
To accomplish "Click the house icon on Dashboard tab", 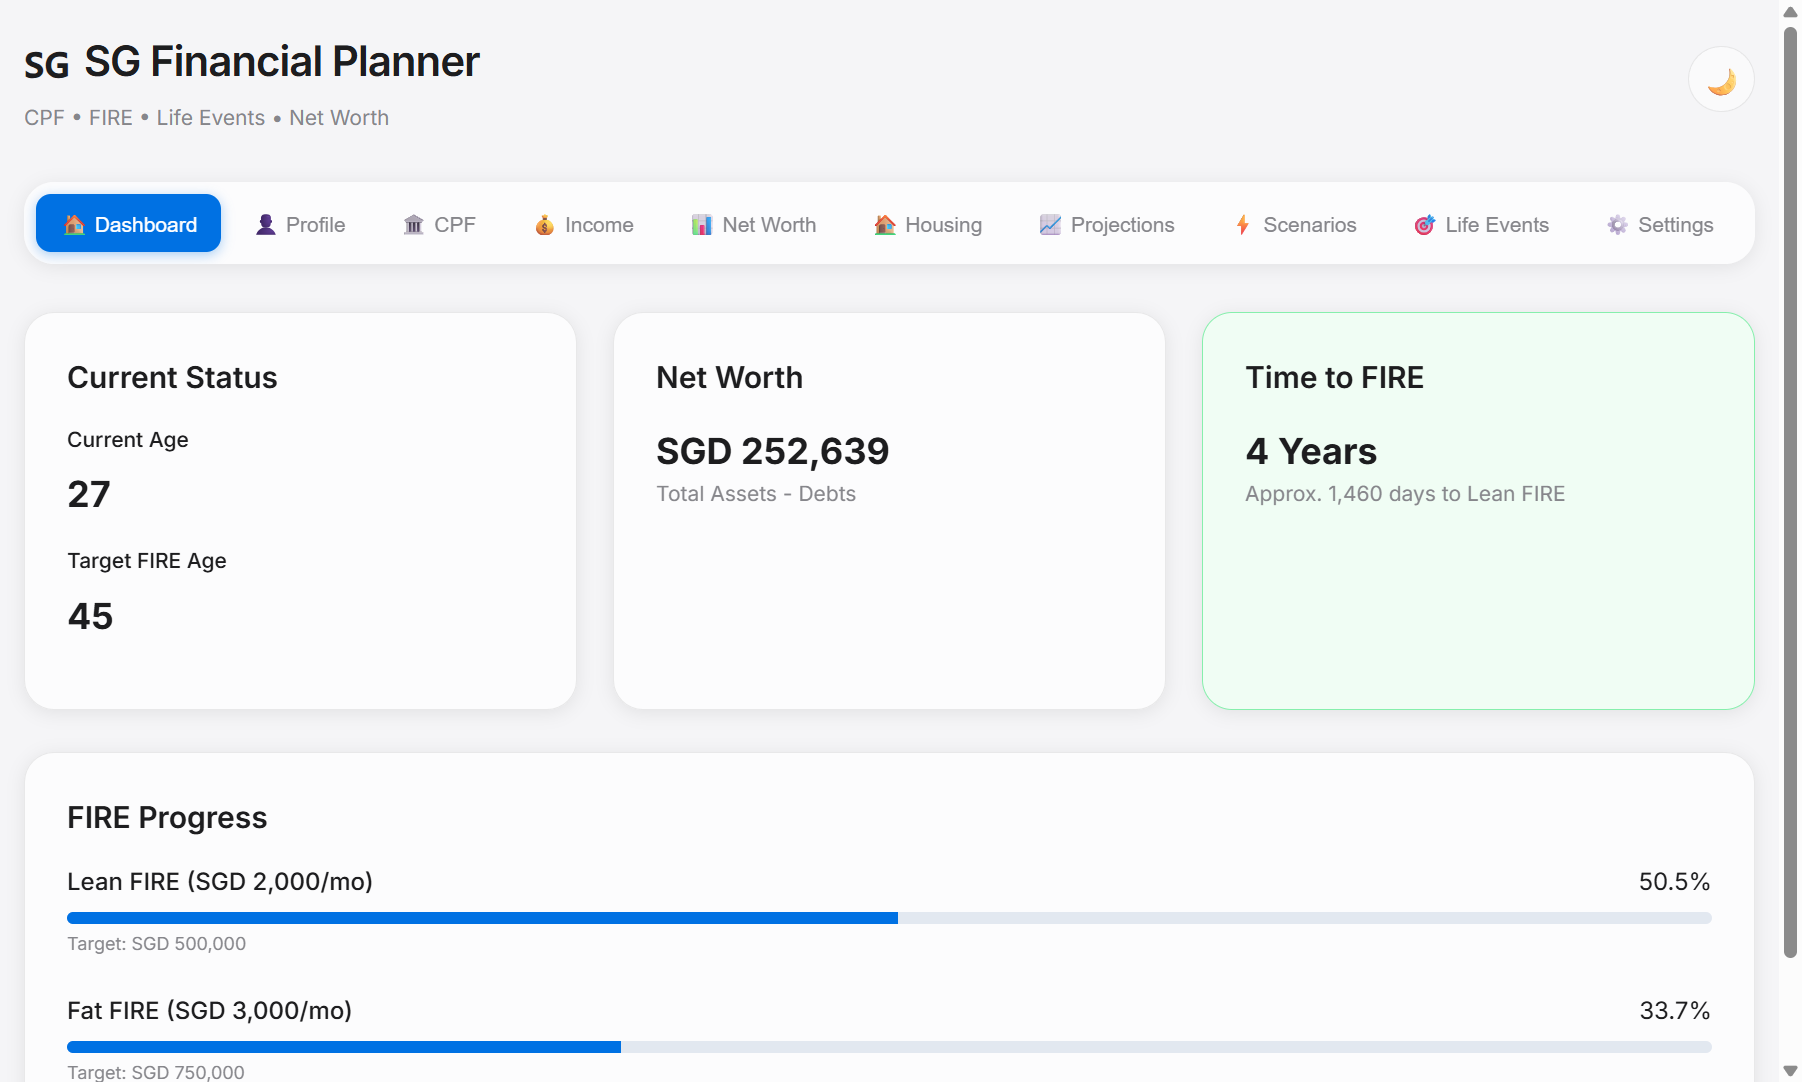I will point(74,225).
